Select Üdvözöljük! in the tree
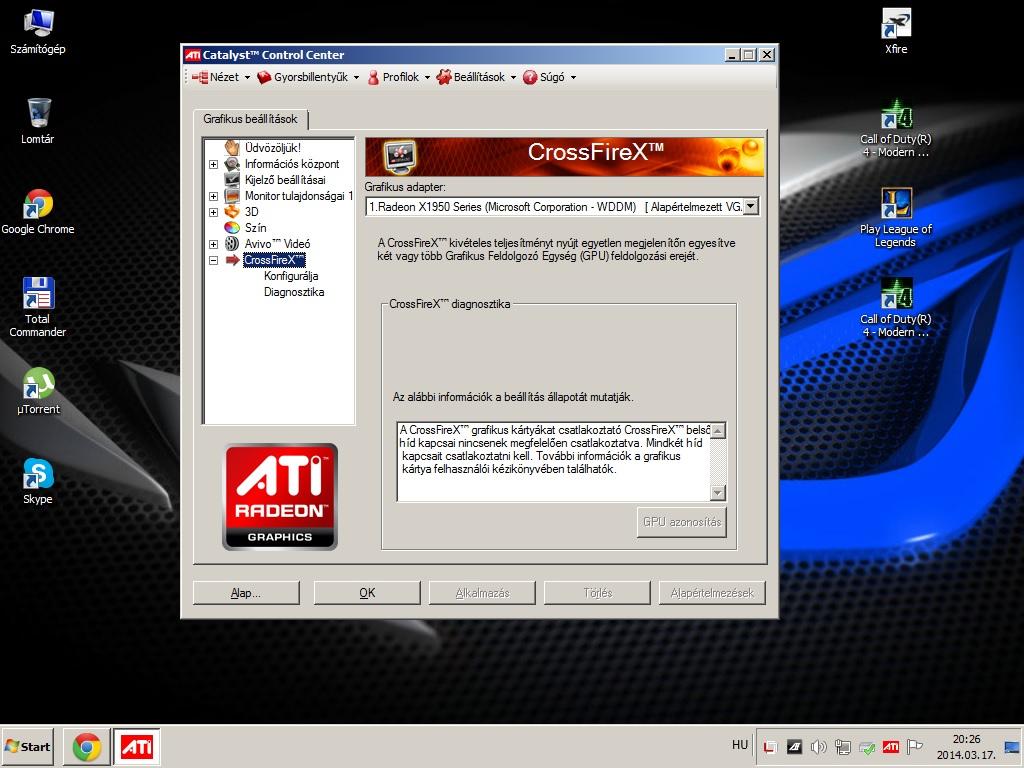This screenshot has width=1024, height=768. pyautogui.click(x=272, y=148)
